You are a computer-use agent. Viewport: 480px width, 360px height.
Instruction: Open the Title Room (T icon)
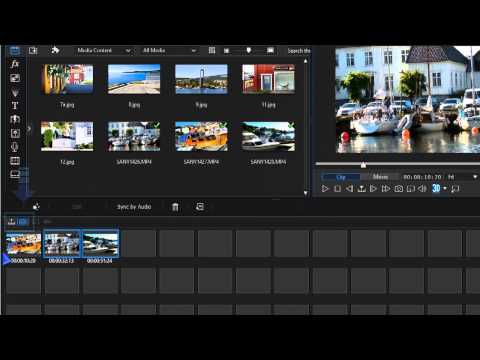[x=15, y=106]
